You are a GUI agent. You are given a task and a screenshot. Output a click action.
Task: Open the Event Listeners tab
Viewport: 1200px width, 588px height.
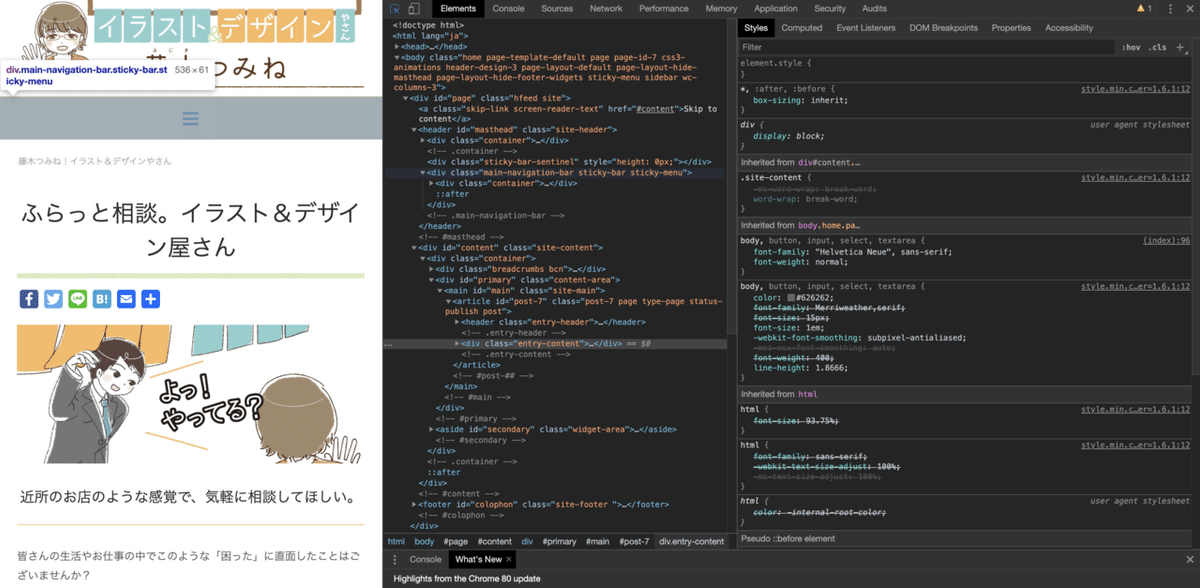866,28
